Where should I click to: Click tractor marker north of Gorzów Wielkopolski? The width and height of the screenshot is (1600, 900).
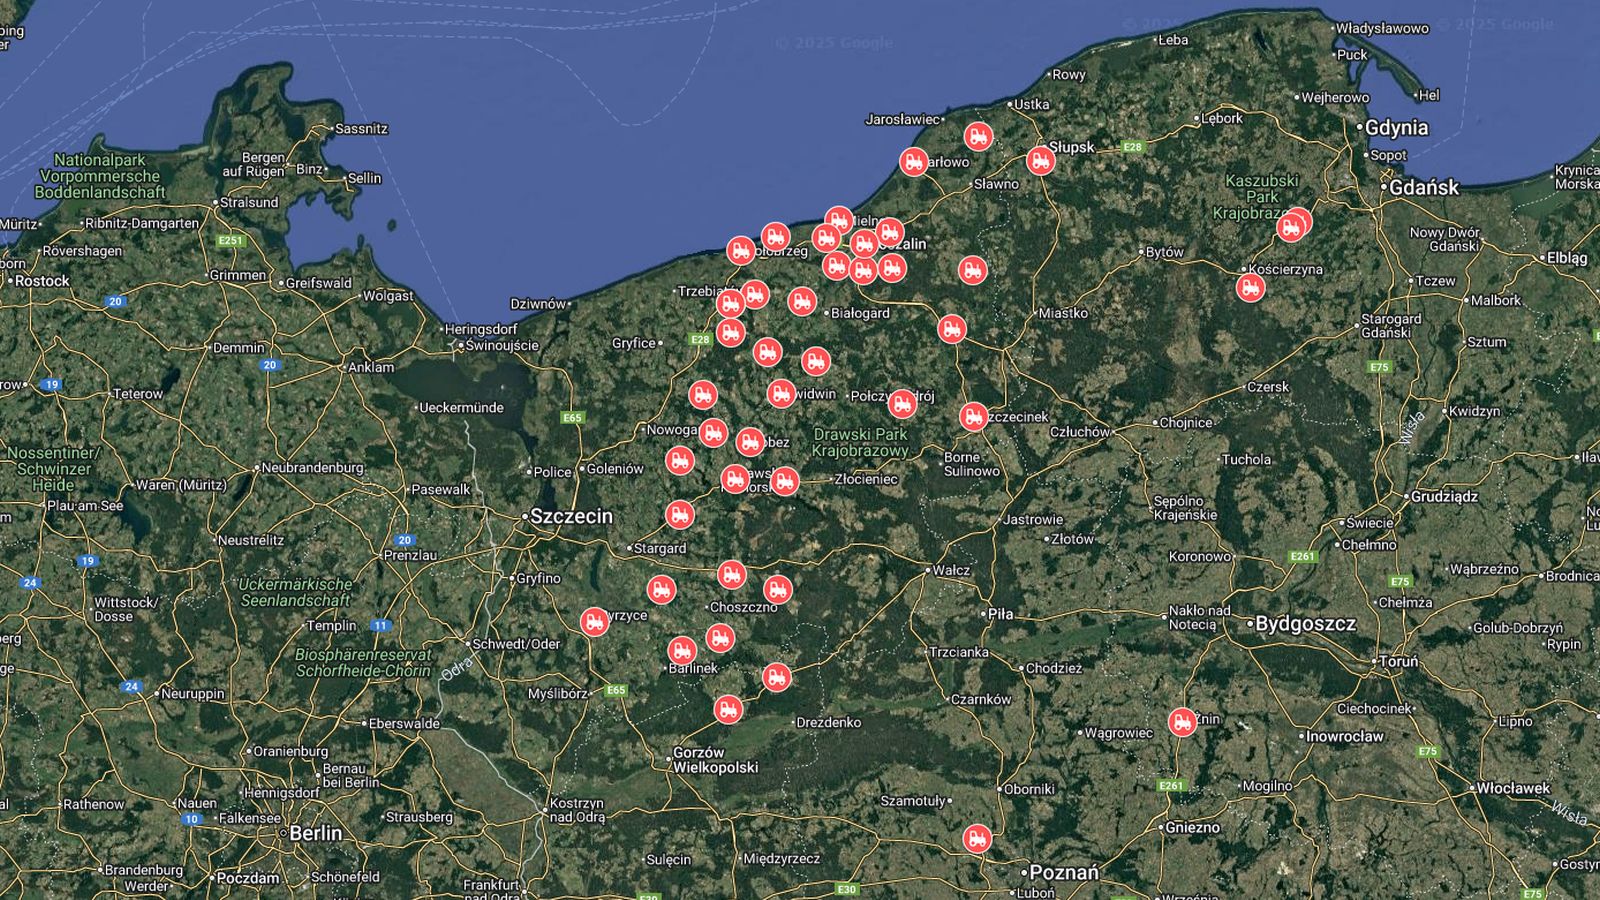pos(728,709)
